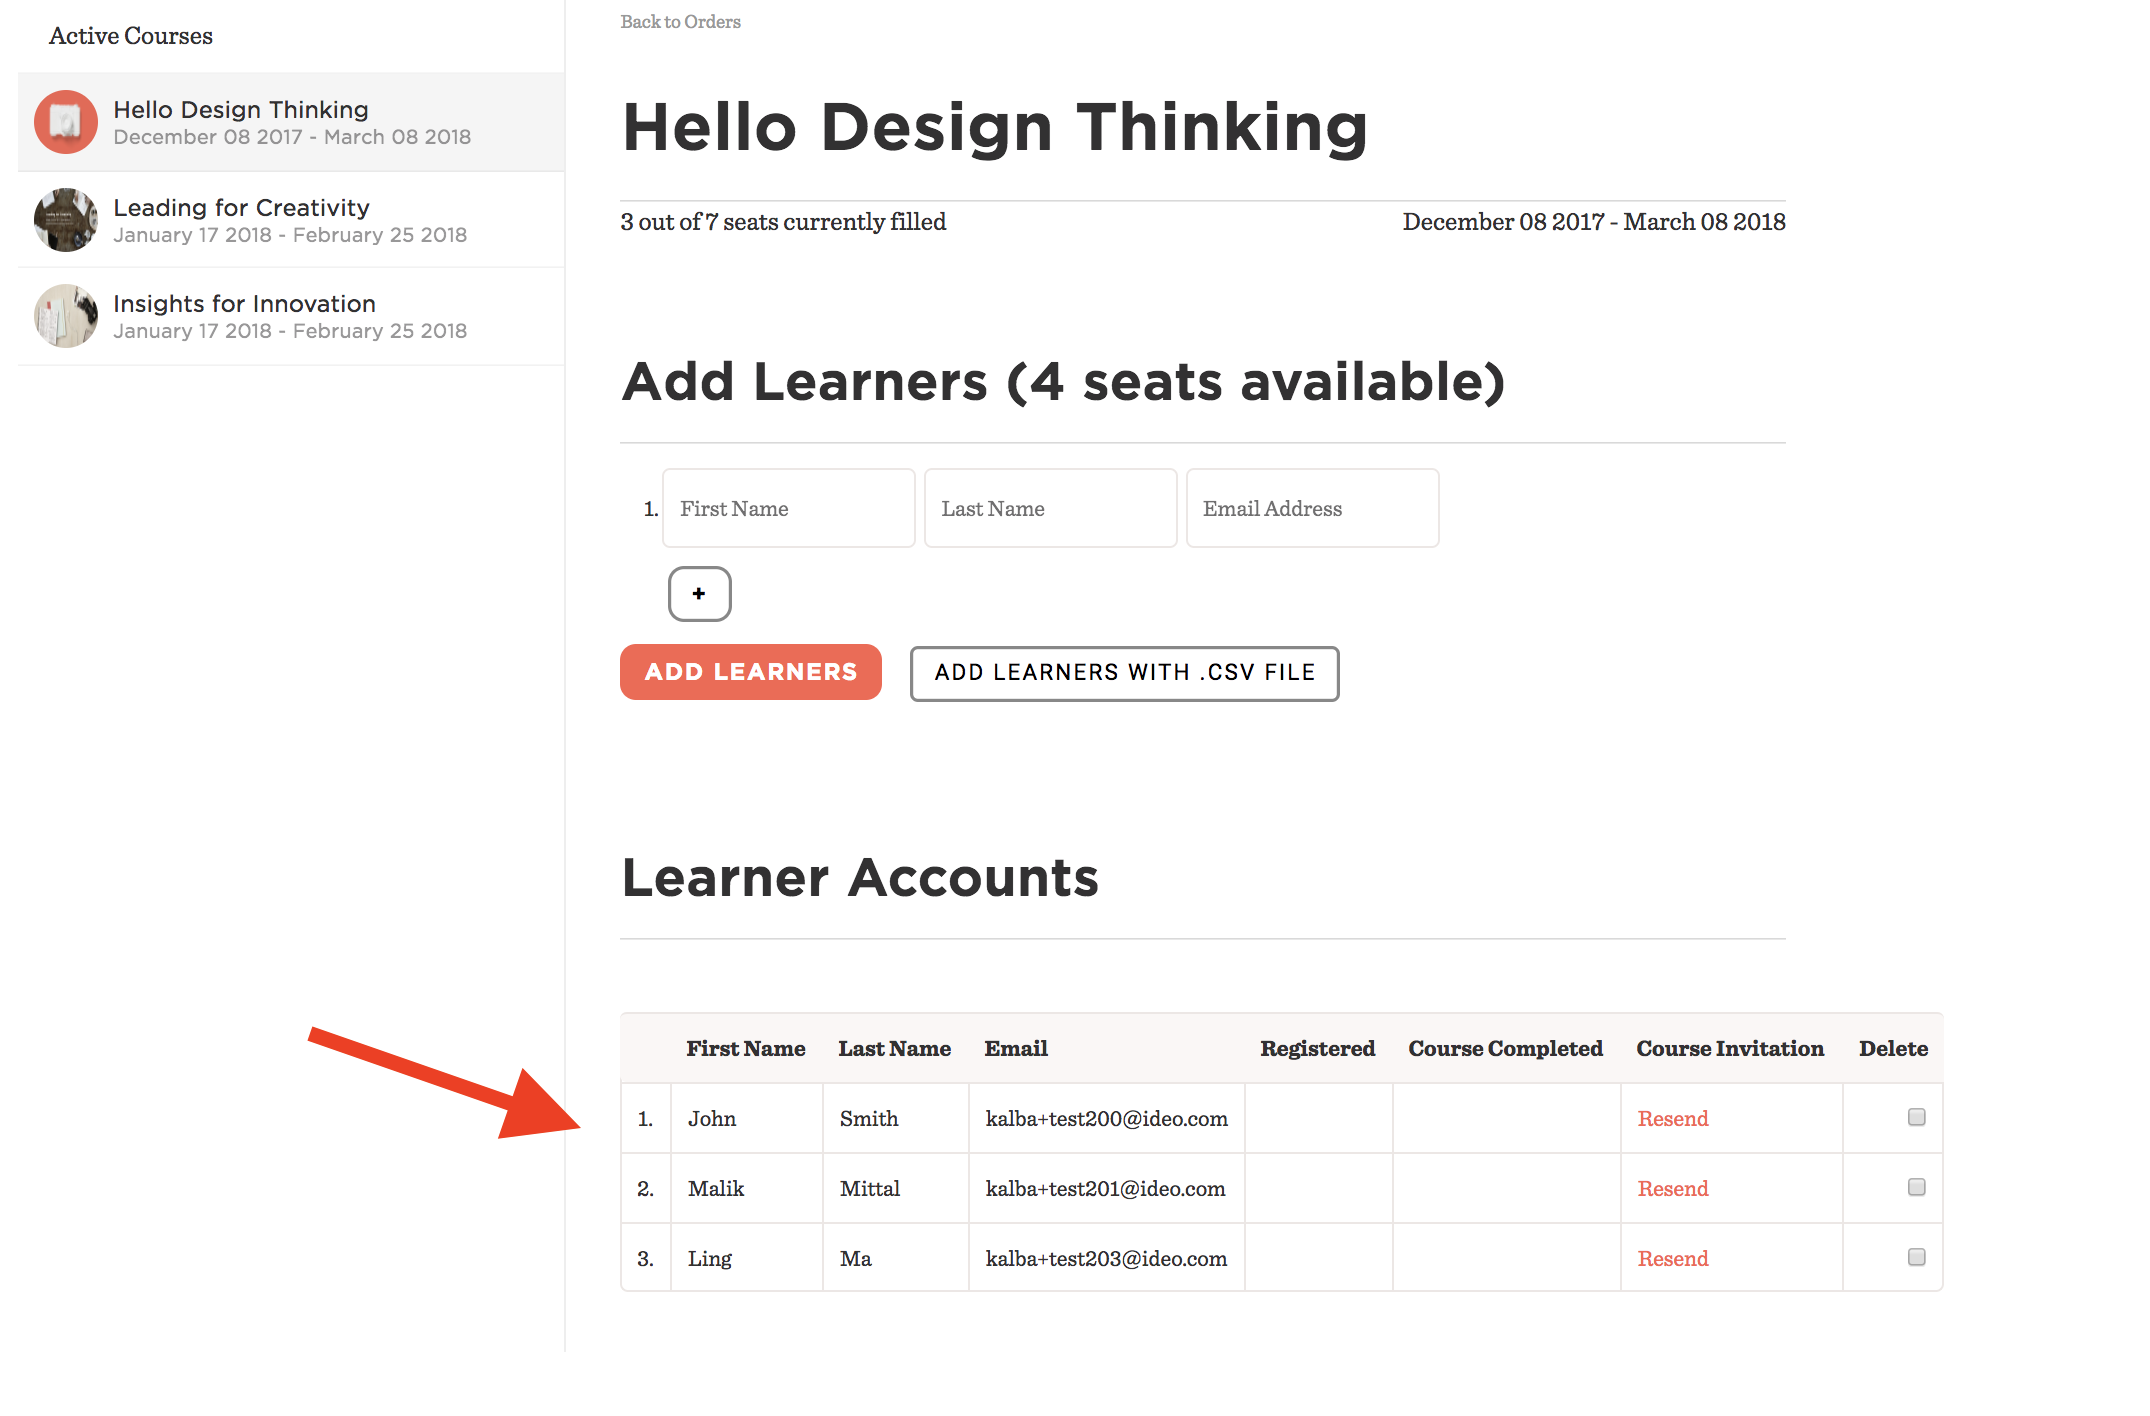Click Add Learners With .CSV File
This screenshot has height=1416, width=2150.
[1124, 673]
